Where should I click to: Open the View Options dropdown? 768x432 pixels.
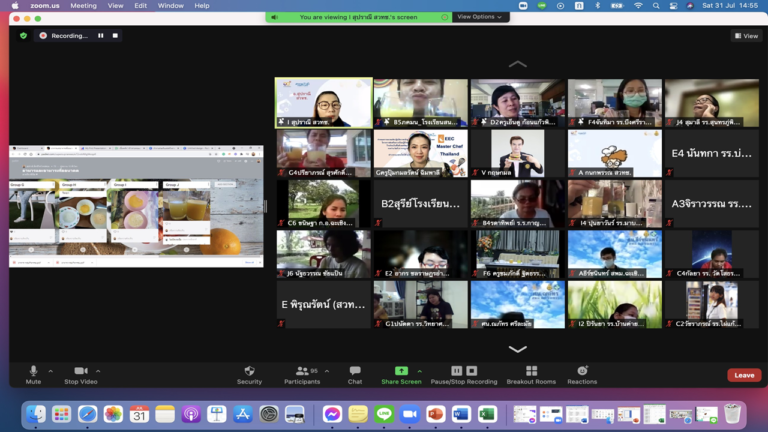[x=480, y=17]
